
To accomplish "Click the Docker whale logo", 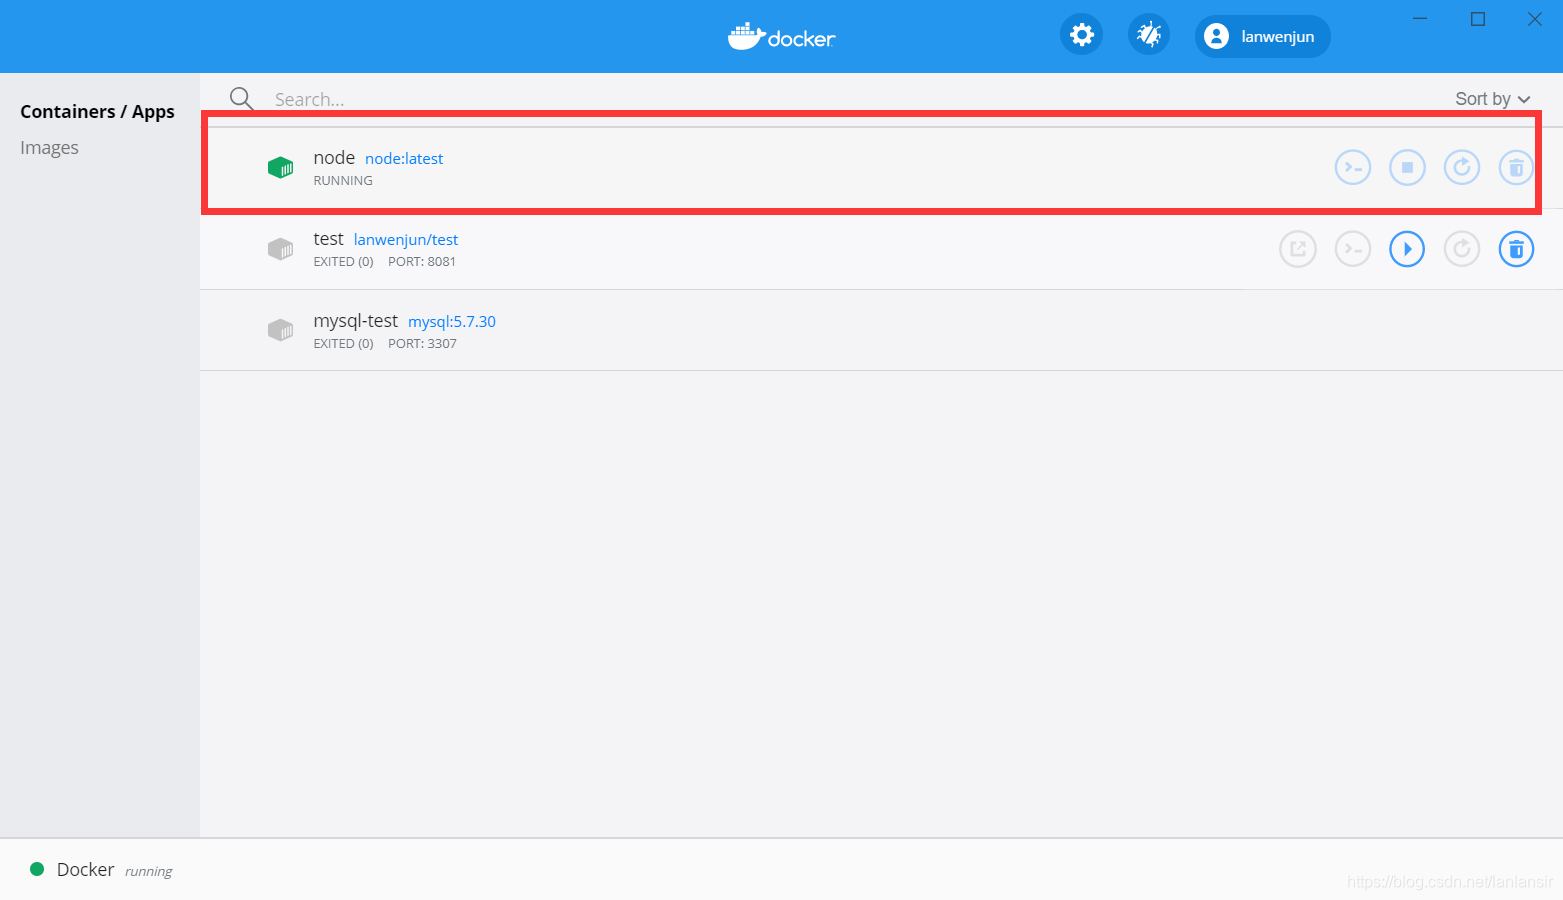I will coord(782,37).
